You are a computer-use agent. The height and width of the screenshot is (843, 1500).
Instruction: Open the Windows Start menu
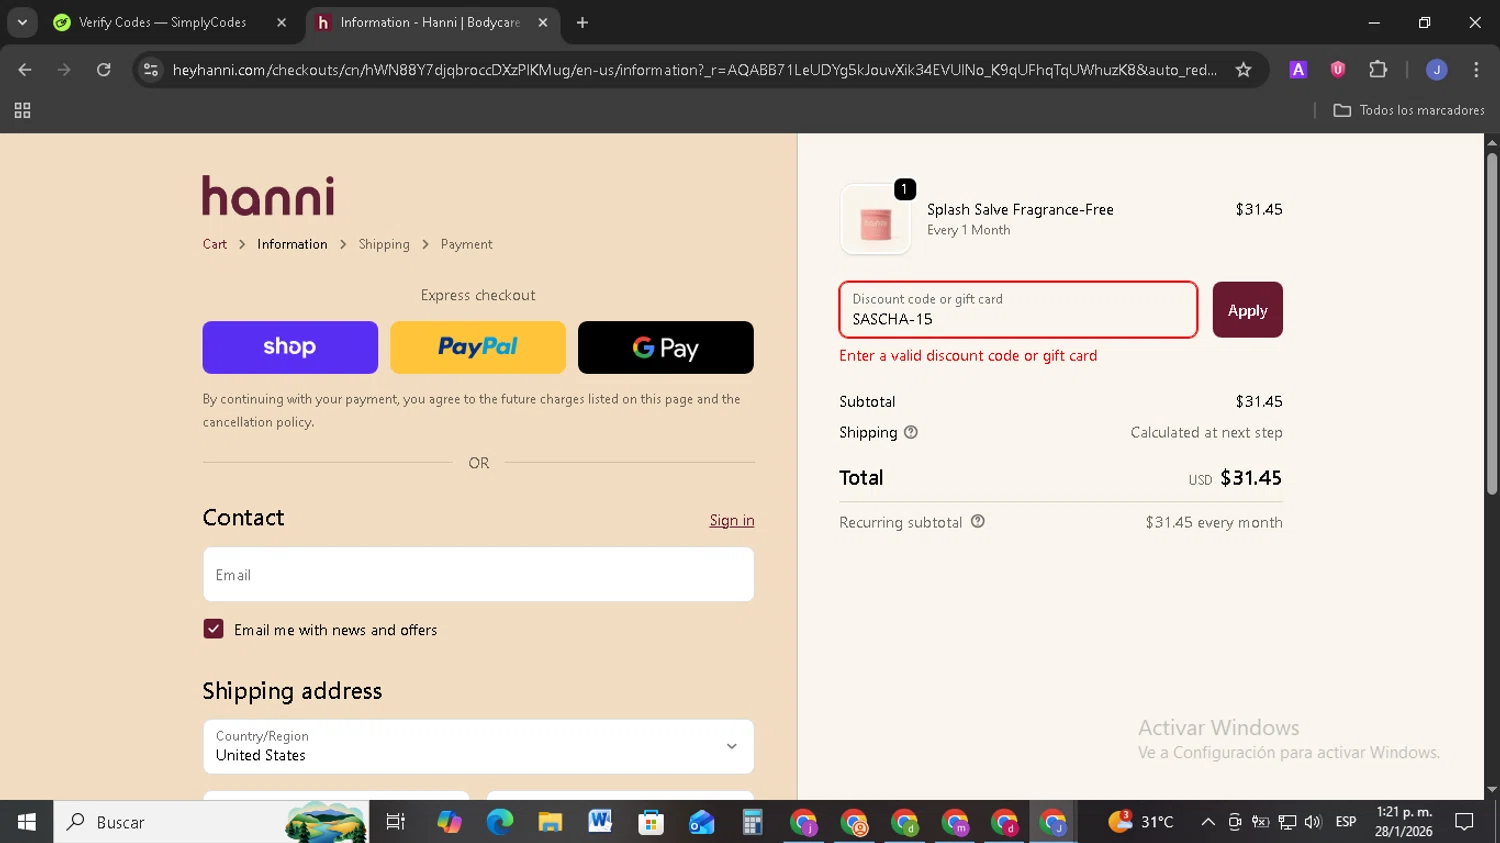[x=26, y=822]
